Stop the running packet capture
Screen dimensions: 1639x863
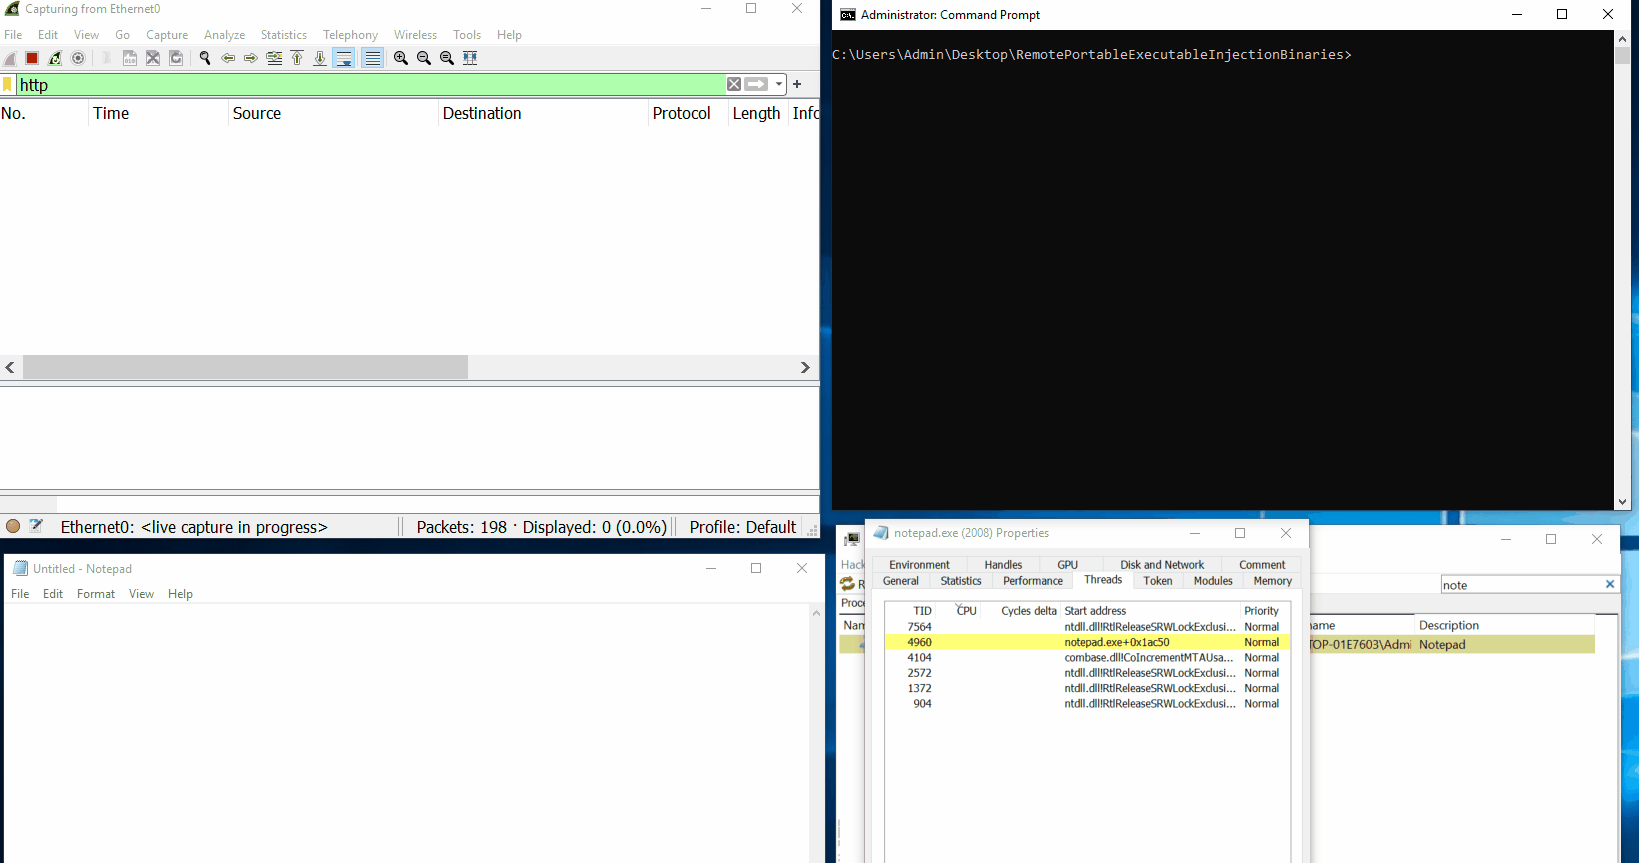pyautogui.click(x=32, y=58)
